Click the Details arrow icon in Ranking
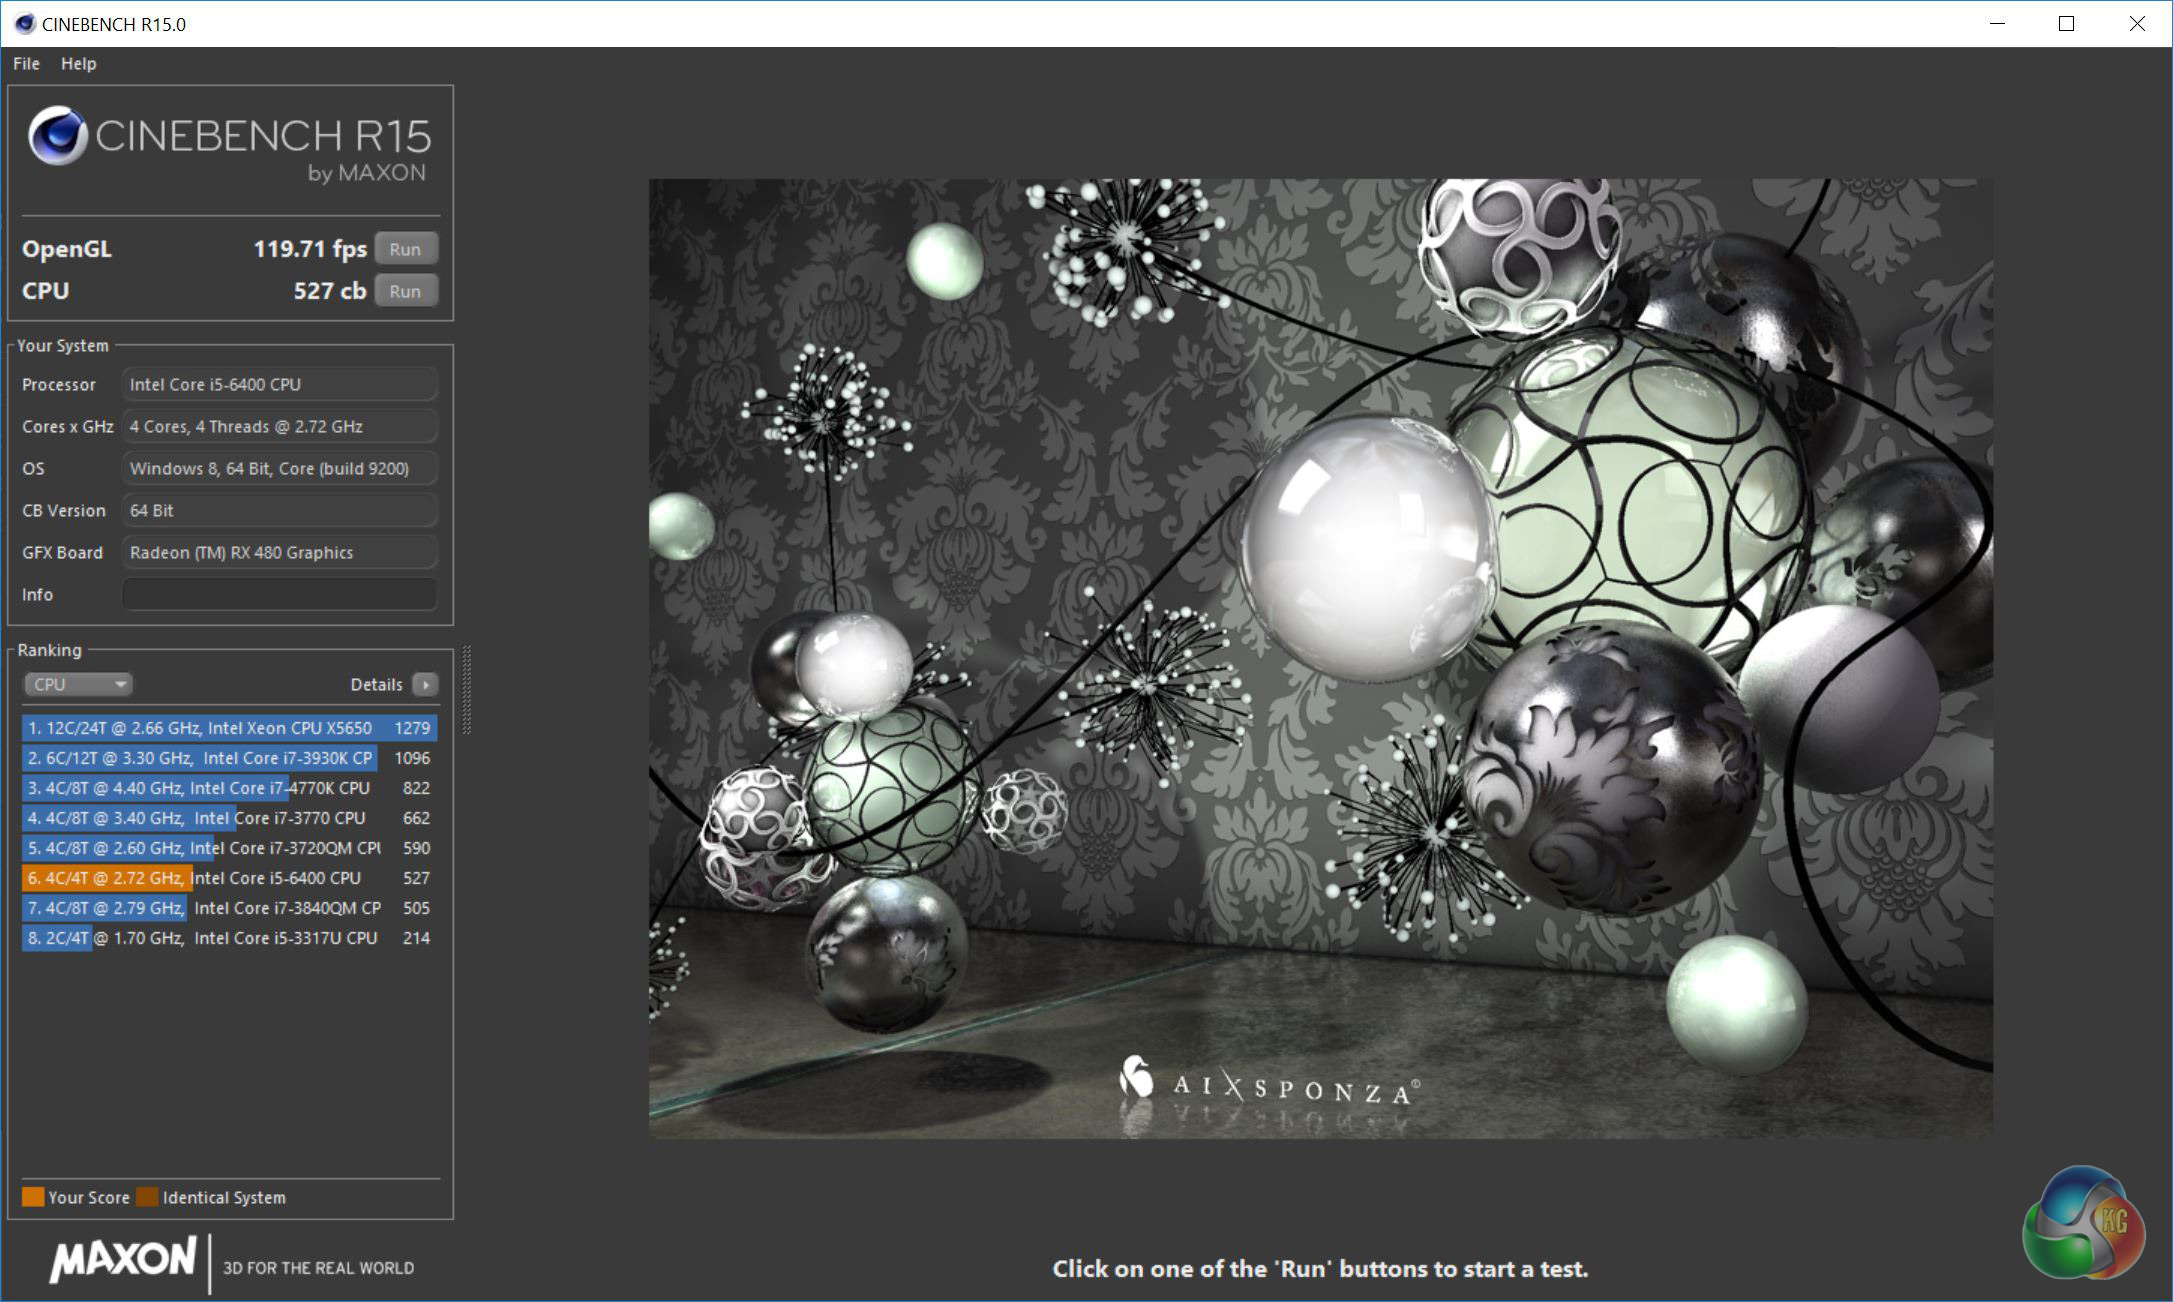This screenshot has width=2173, height=1302. [425, 685]
